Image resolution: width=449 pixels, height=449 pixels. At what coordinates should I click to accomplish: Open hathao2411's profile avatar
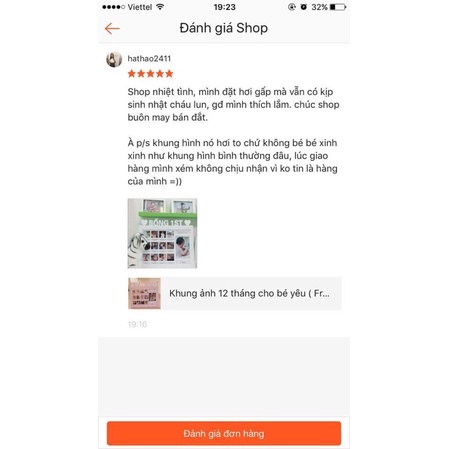pyautogui.click(x=114, y=60)
